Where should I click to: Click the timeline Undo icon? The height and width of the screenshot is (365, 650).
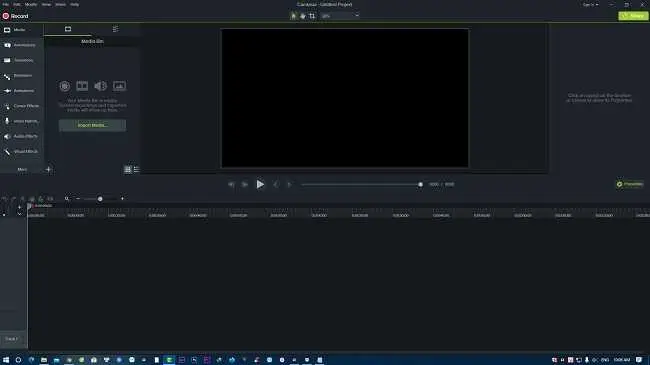(5, 199)
